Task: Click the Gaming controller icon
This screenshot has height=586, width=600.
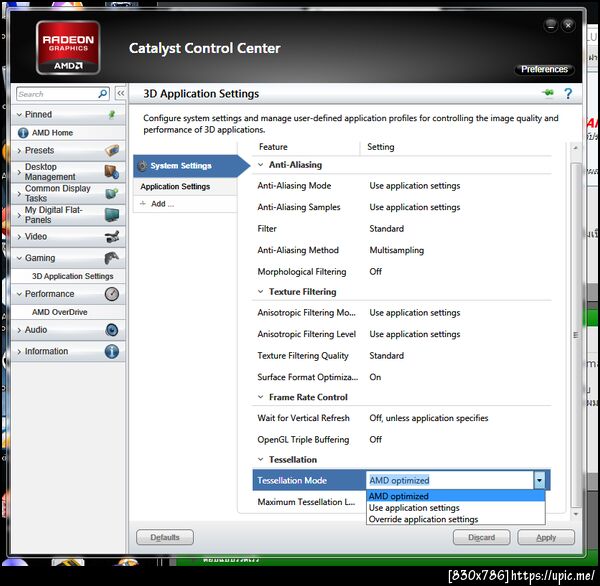Action: tap(112, 258)
